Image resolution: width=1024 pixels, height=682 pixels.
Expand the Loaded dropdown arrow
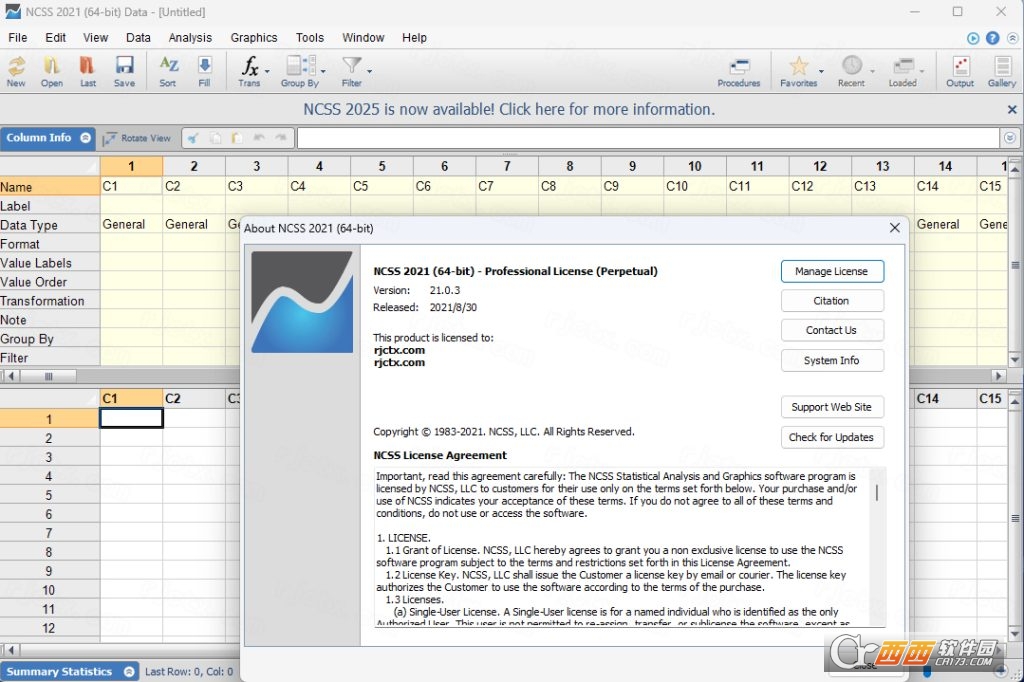[x=921, y=71]
